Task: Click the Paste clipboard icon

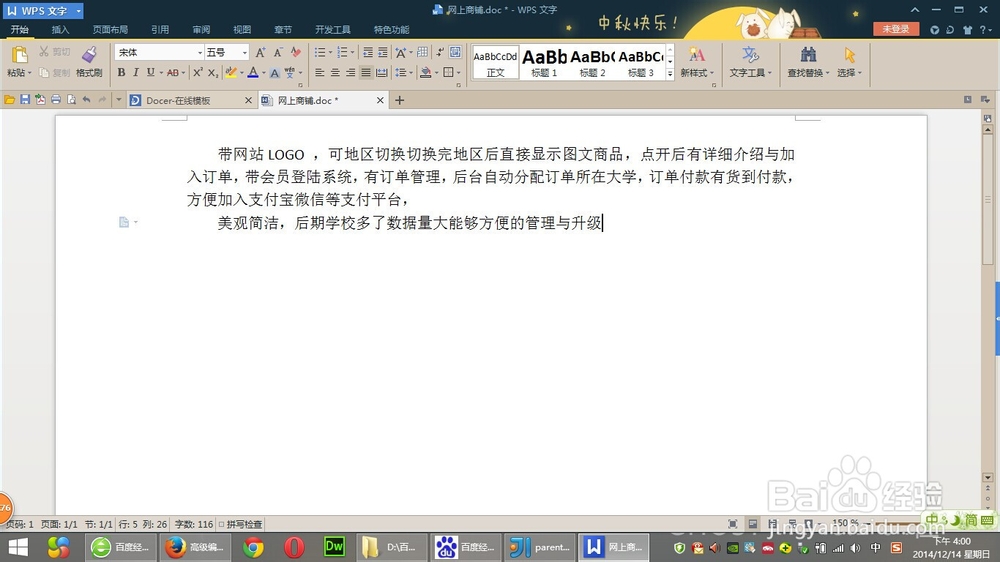Action: [x=19, y=55]
